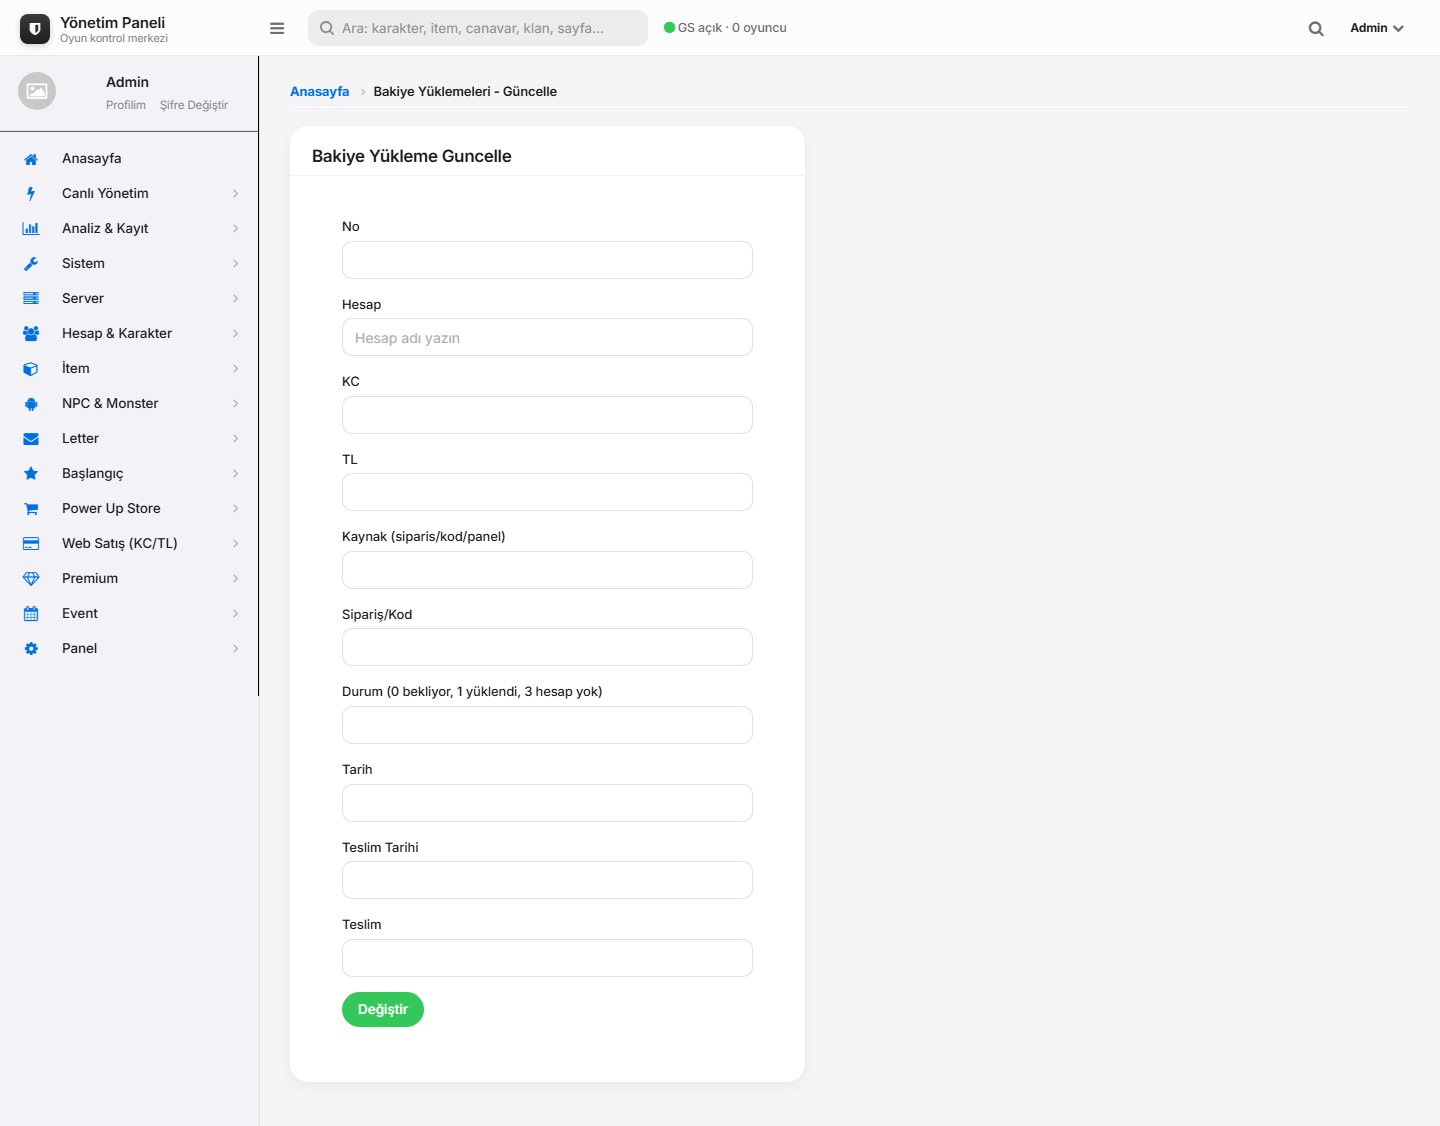1440x1126 pixels.
Task: Open the Admin dropdown in top bar
Action: [x=1377, y=28]
